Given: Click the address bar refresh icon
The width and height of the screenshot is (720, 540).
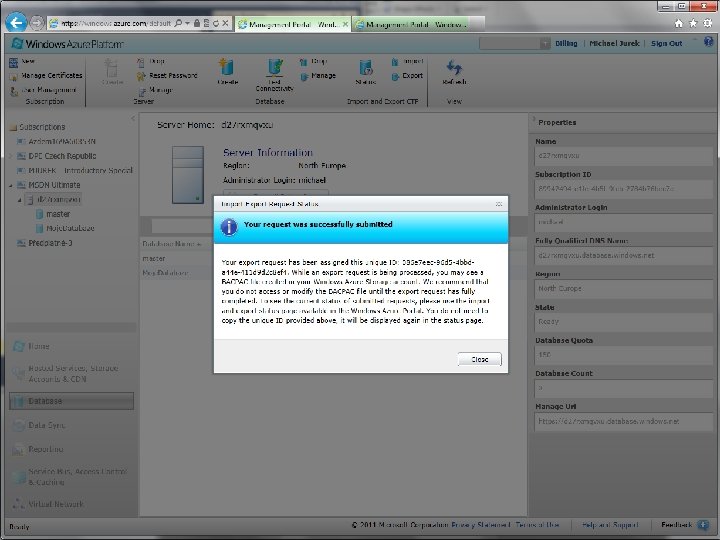Looking at the screenshot, I should [215, 23].
